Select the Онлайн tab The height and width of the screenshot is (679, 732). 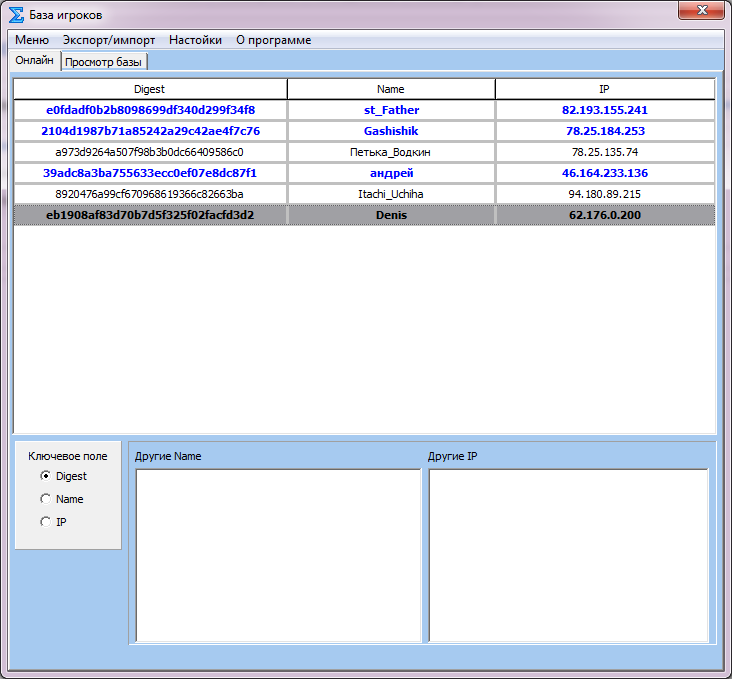point(35,61)
